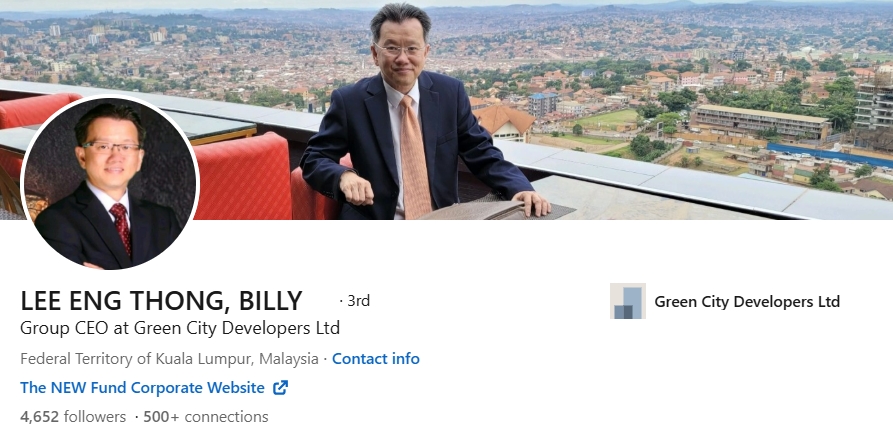This screenshot has height=431, width=893.
Task: Open The NEW Fund Corporate Website link
Action: click(142, 388)
